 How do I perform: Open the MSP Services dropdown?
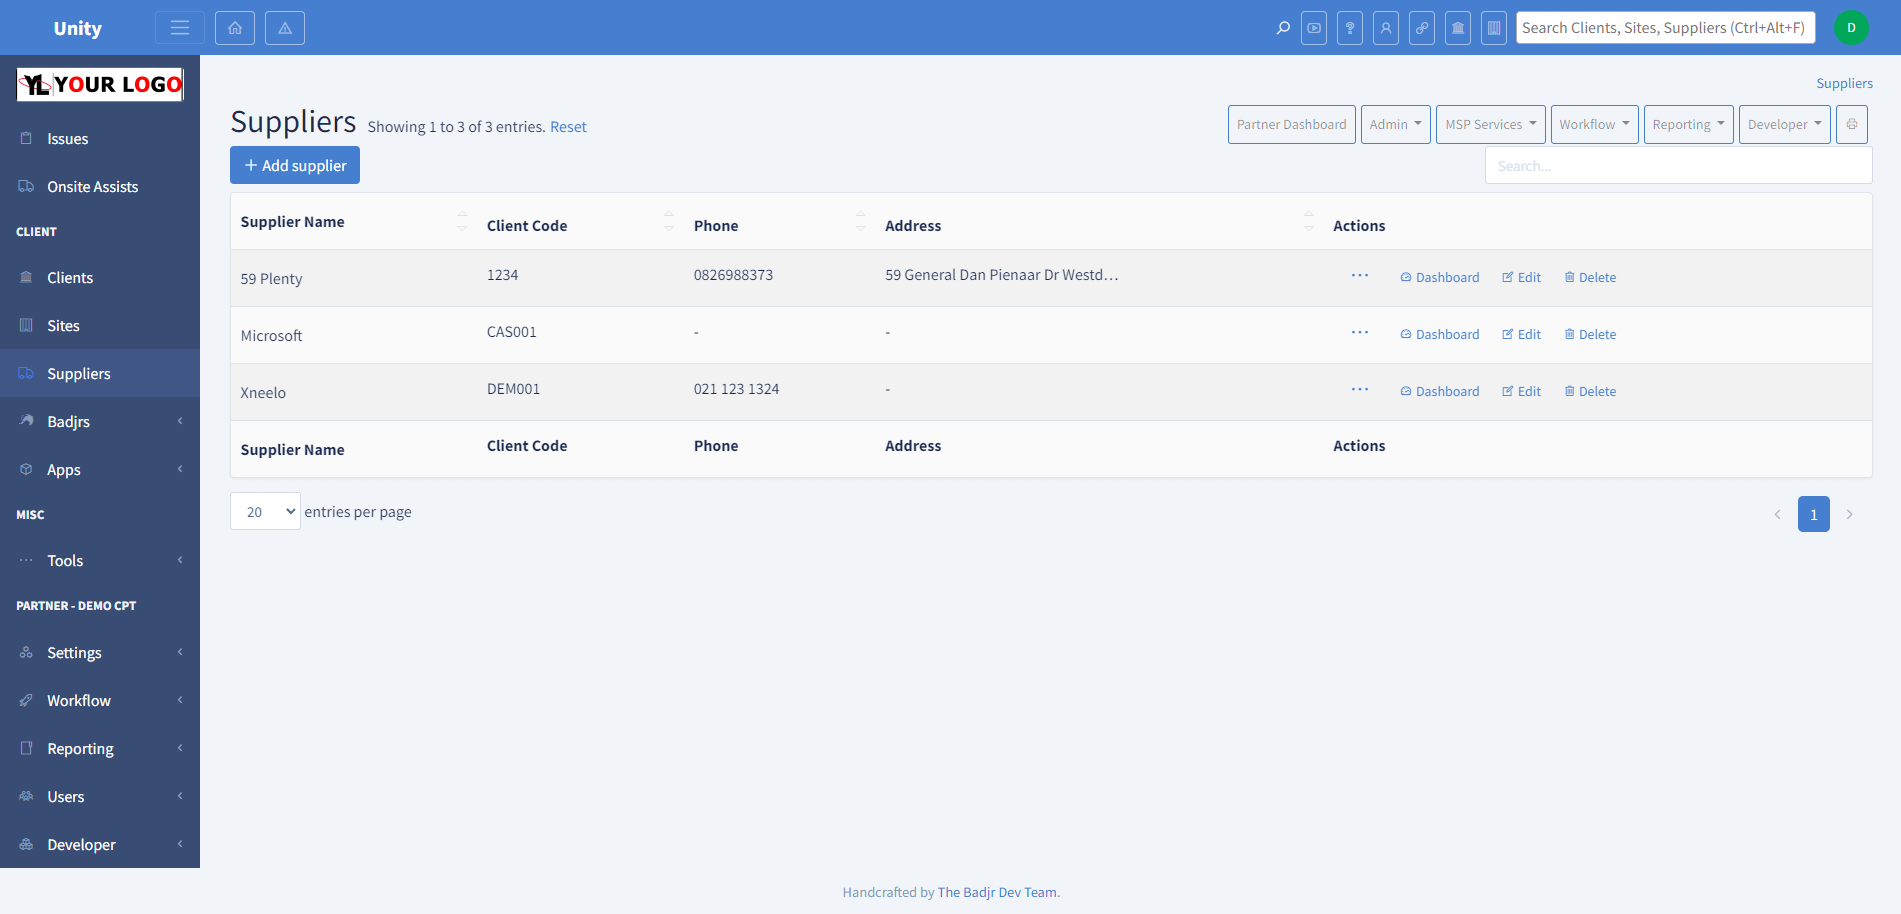tap(1491, 125)
